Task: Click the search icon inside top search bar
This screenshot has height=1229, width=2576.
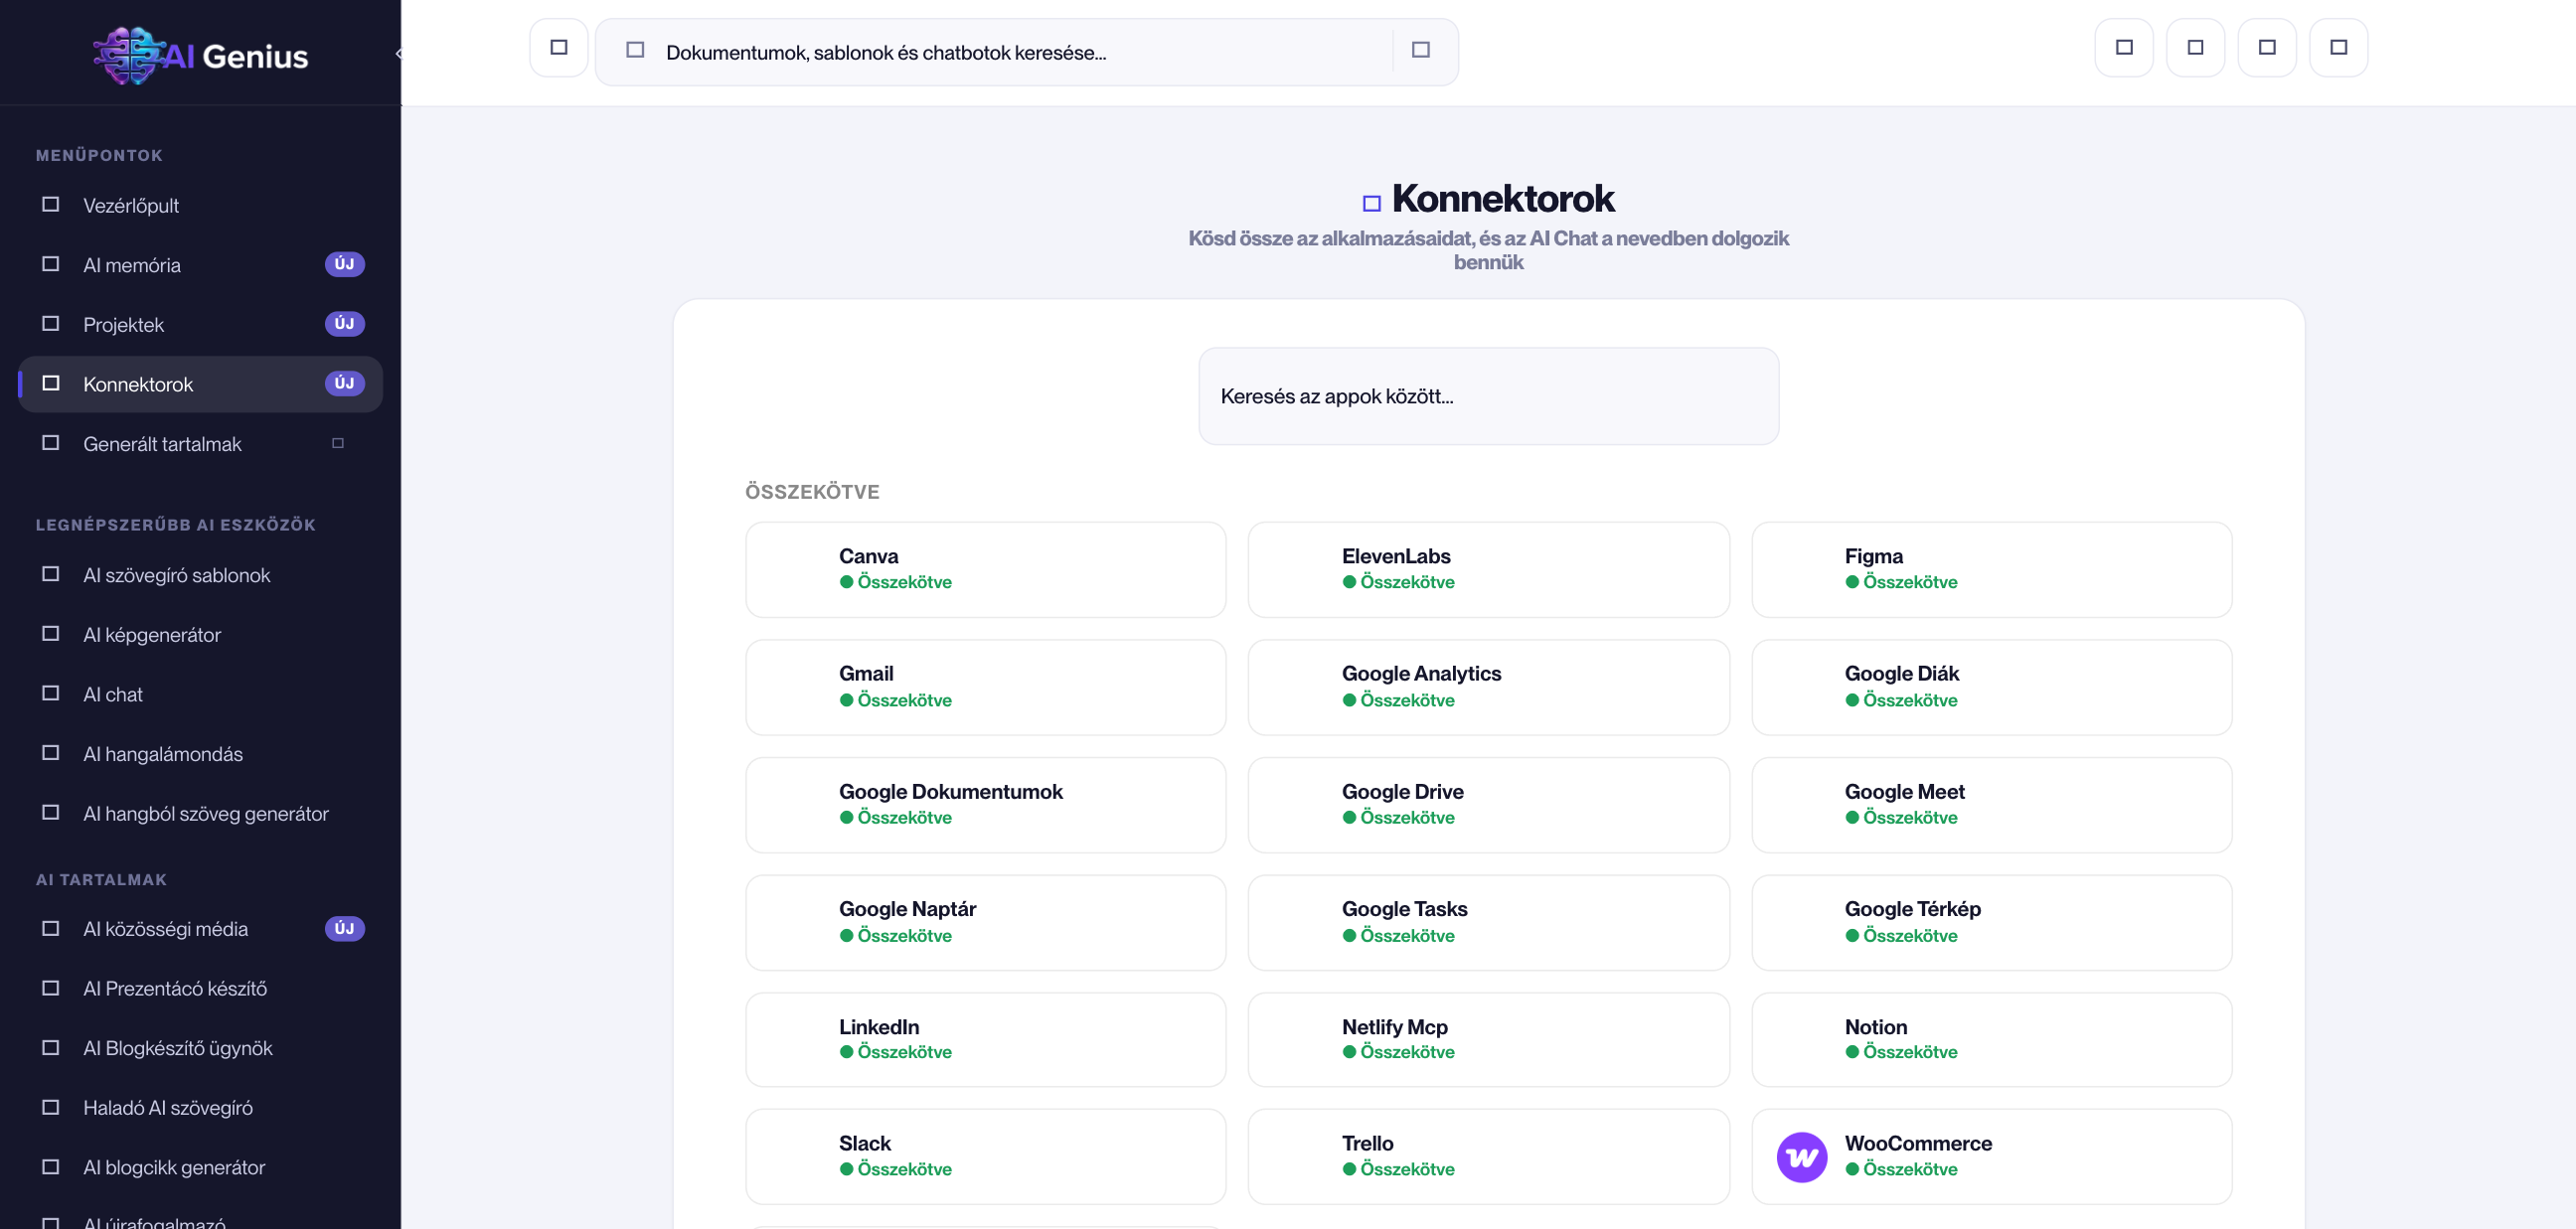Action: pyautogui.click(x=635, y=49)
